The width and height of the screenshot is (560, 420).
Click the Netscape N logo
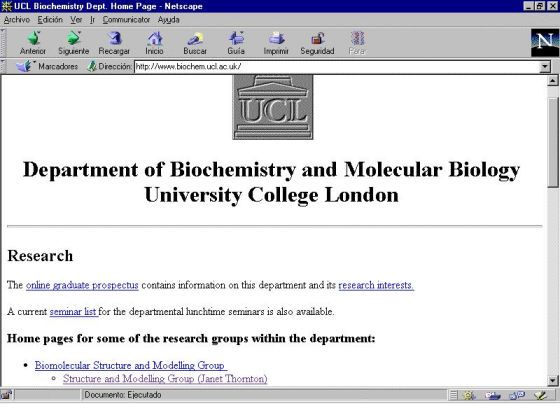tap(545, 43)
